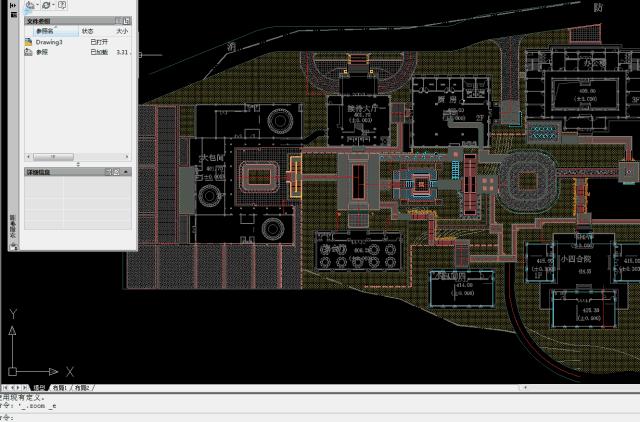The height and width of the screenshot is (422, 640).
Task: Jump to first layout tab arrow
Action: pos(5,387)
